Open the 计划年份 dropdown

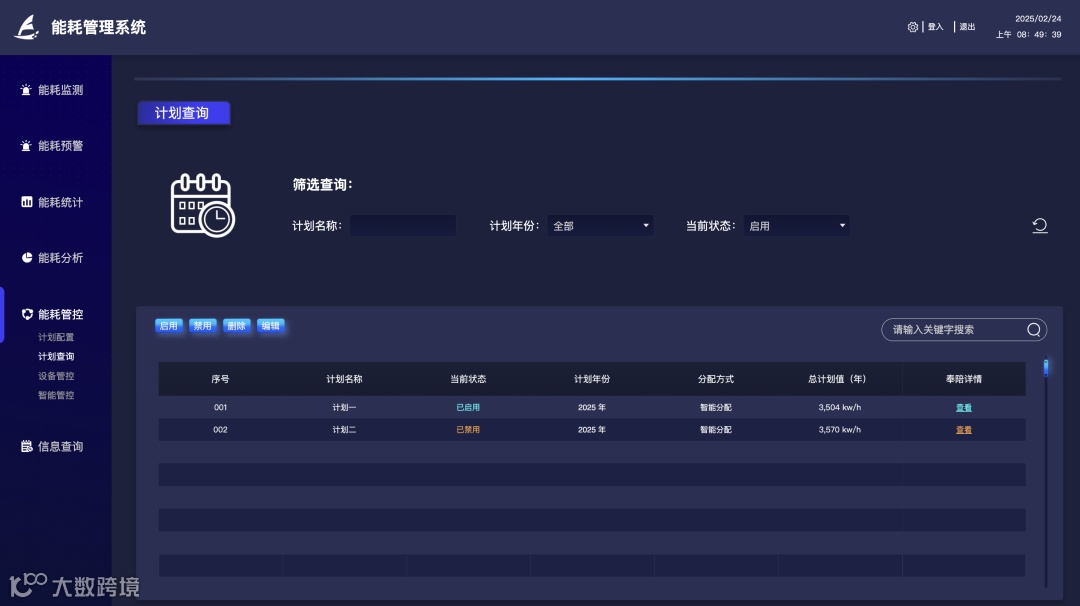point(600,226)
